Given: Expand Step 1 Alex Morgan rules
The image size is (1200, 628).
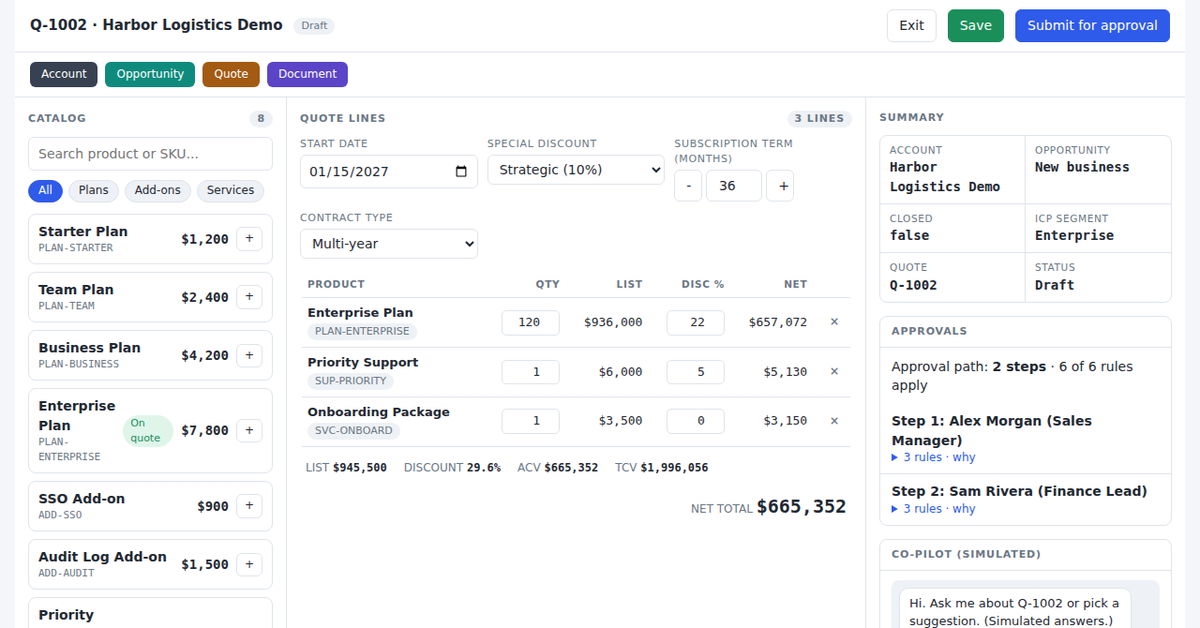Looking at the screenshot, I should click(933, 457).
